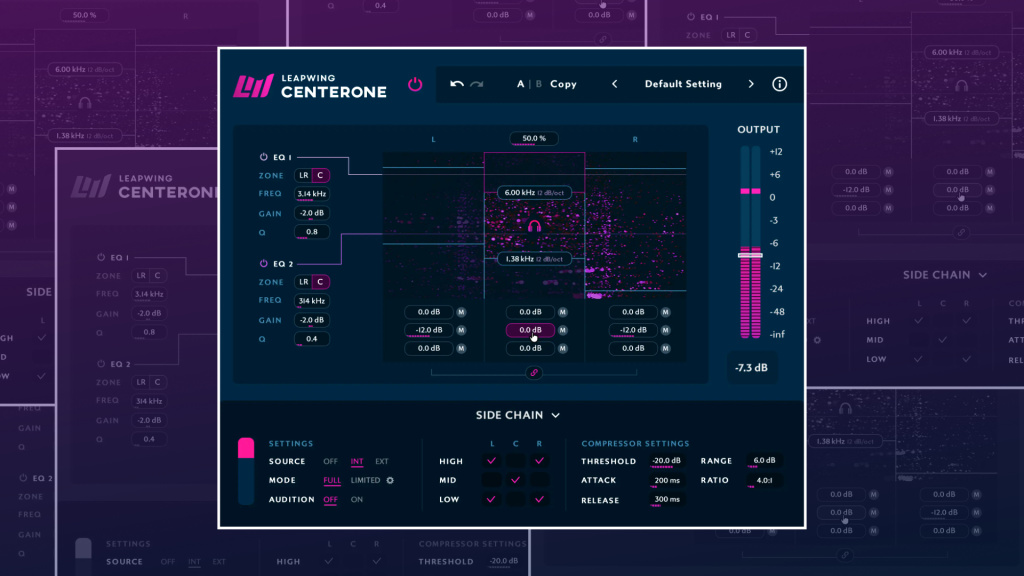This screenshot has width=1024, height=576.
Task: Toggle EQ 2 power icon
Action: pyautogui.click(x=264, y=263)
